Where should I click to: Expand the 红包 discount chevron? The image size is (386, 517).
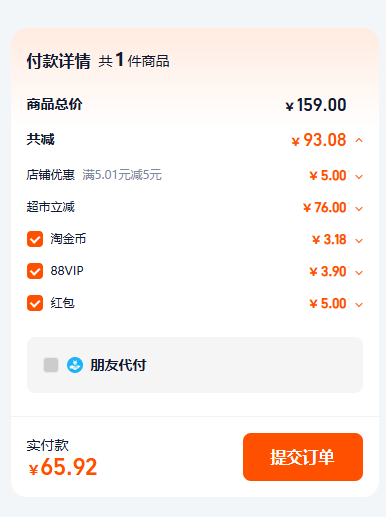coord(359,305)
